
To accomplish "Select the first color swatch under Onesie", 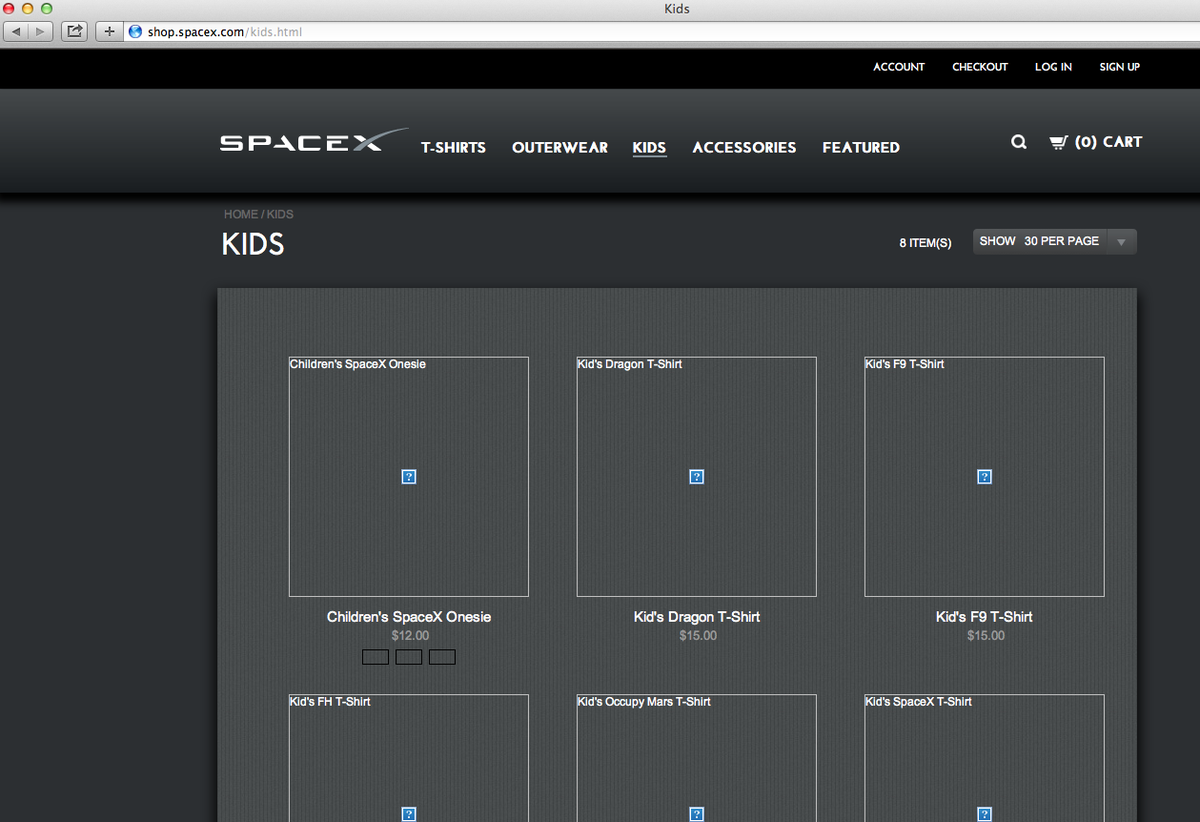I will (x=375, y=657).
